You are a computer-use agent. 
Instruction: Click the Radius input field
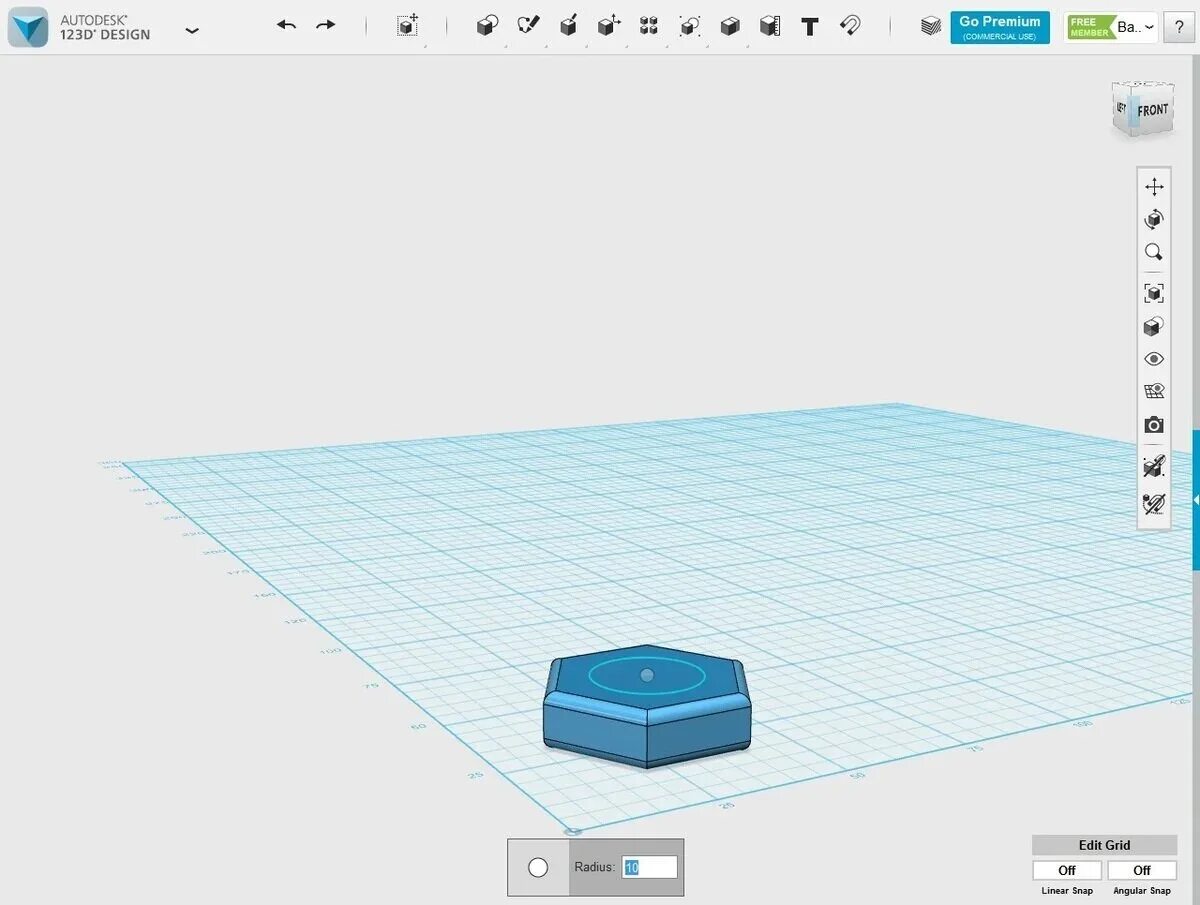point(650,867)
